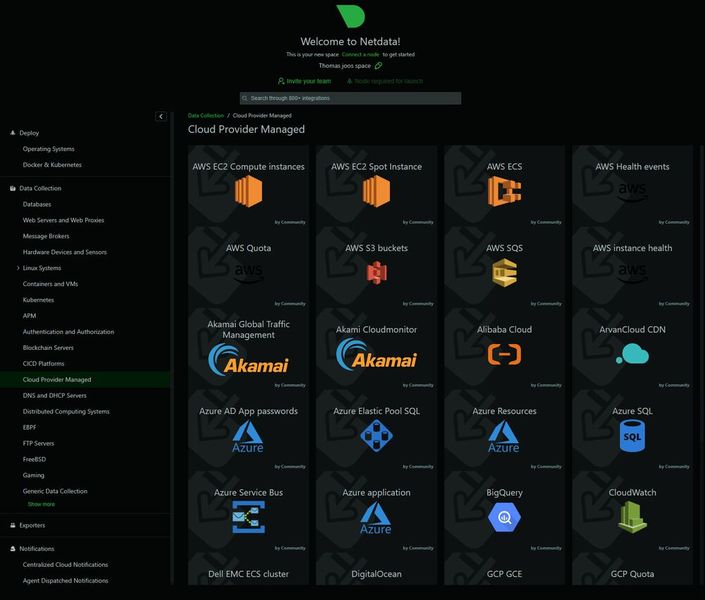Click the search integrations input field
This screenshot has height=600, width=705.
[350, 98]
